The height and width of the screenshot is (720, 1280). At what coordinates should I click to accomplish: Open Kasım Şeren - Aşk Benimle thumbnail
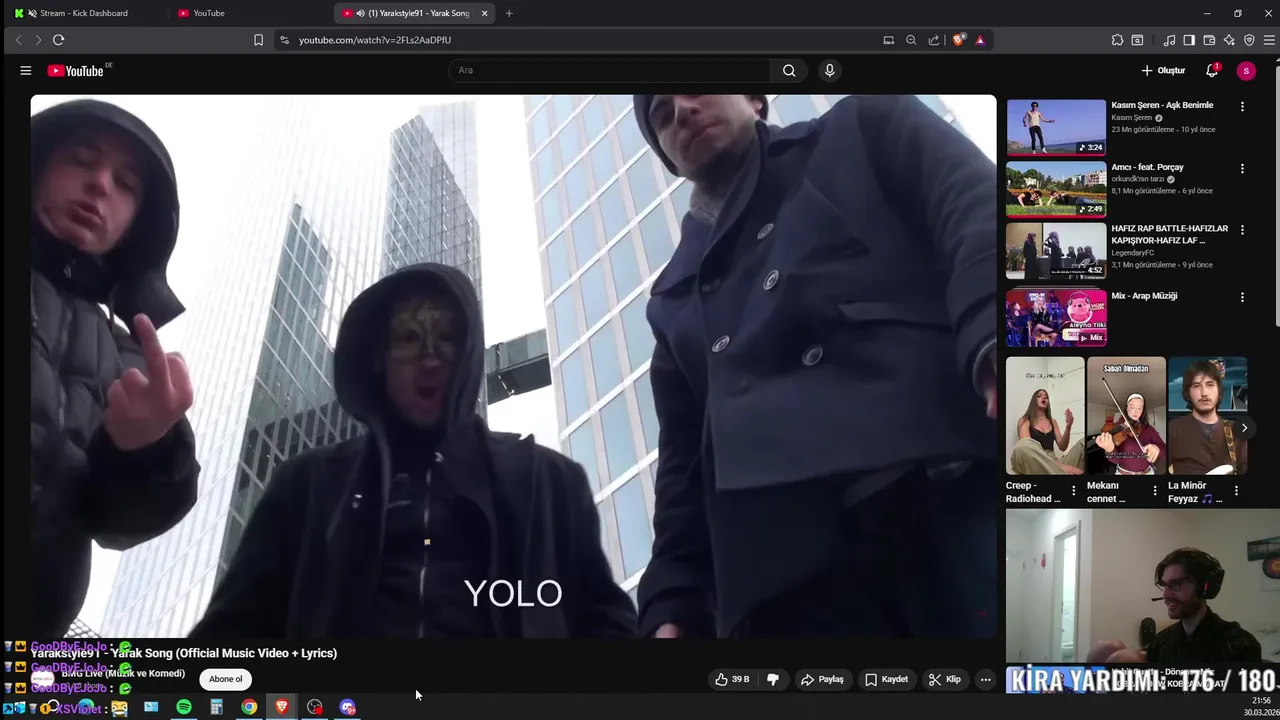click(x=1056, y=127)
